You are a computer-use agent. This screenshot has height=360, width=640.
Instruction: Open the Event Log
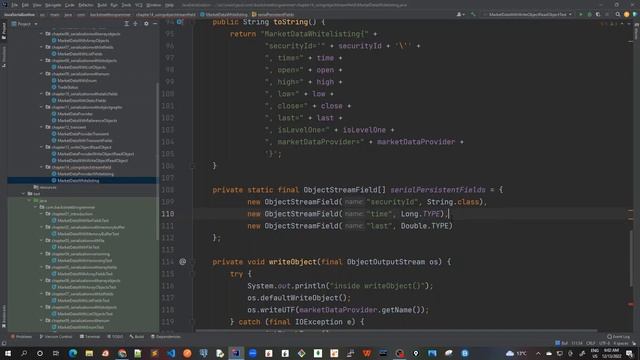coord(619,337)
